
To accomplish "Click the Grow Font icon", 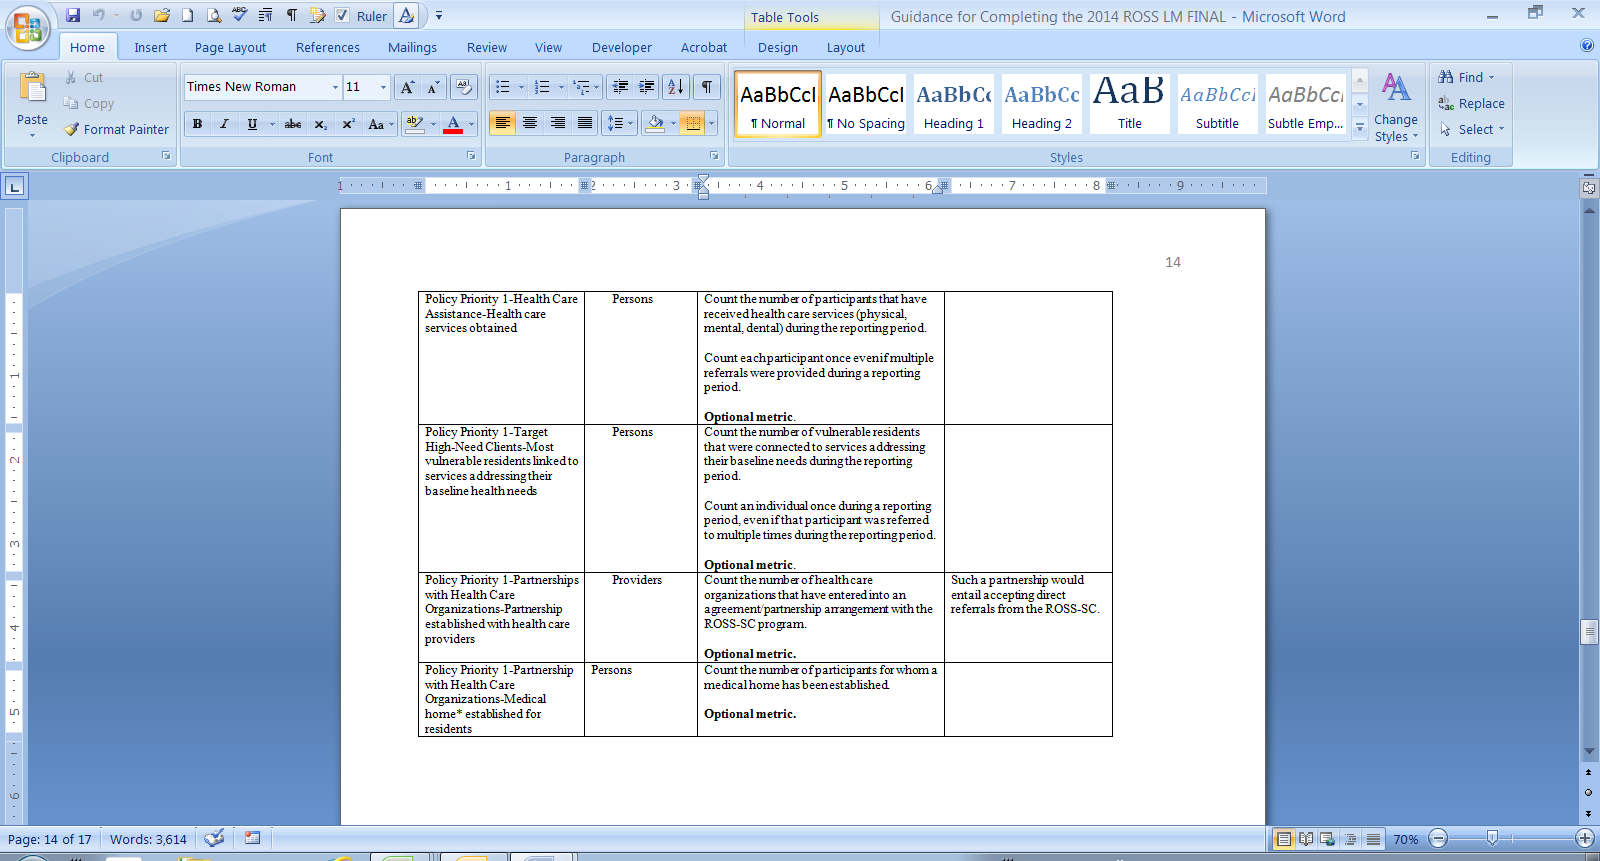I will [407, 87].
